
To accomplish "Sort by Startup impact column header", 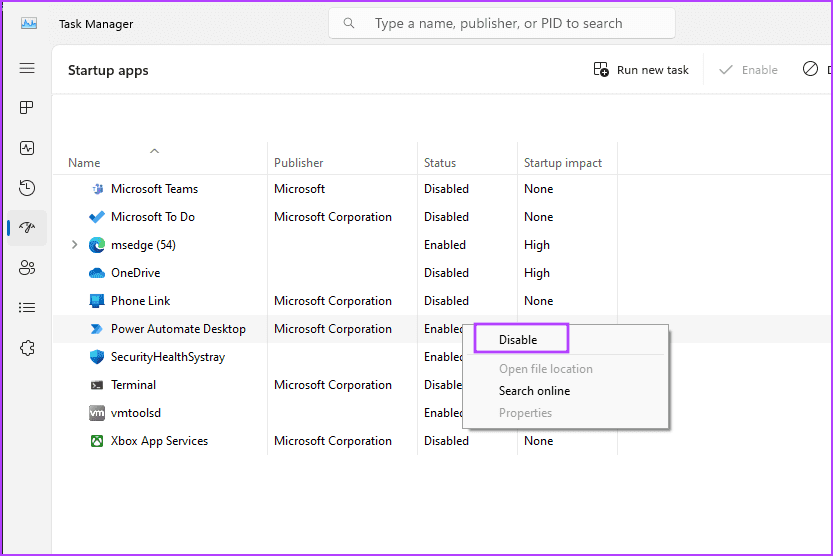I will point(563,163).
